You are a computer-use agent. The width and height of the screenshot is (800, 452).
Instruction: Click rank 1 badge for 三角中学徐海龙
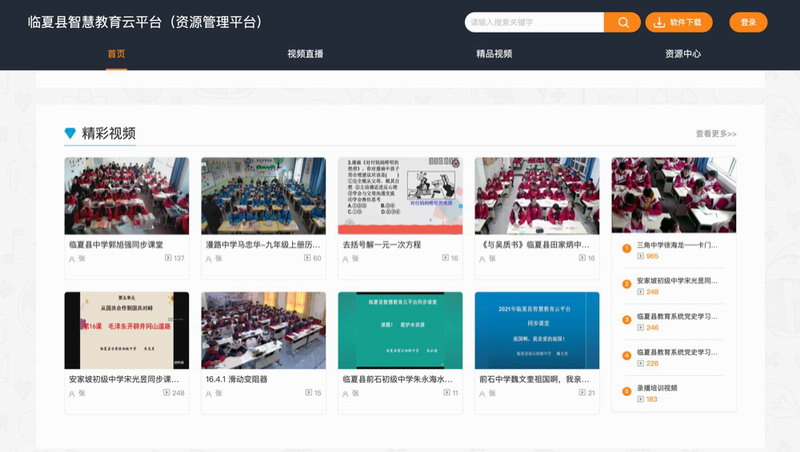(x=626, y=245)
